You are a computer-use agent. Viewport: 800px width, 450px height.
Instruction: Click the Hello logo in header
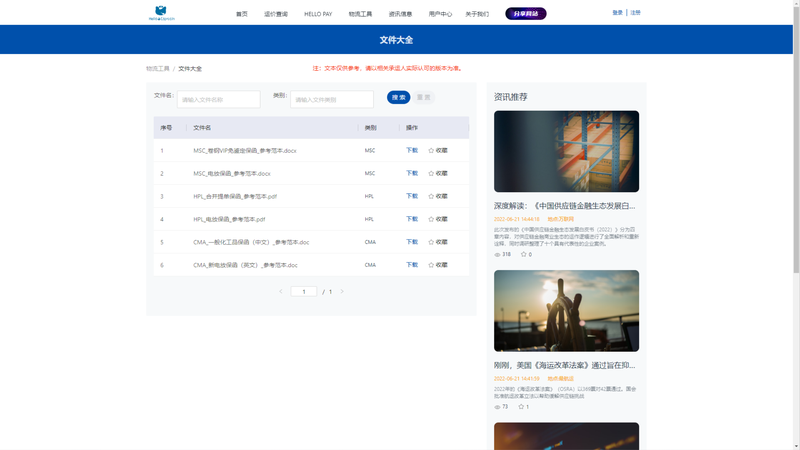(161, 13)
